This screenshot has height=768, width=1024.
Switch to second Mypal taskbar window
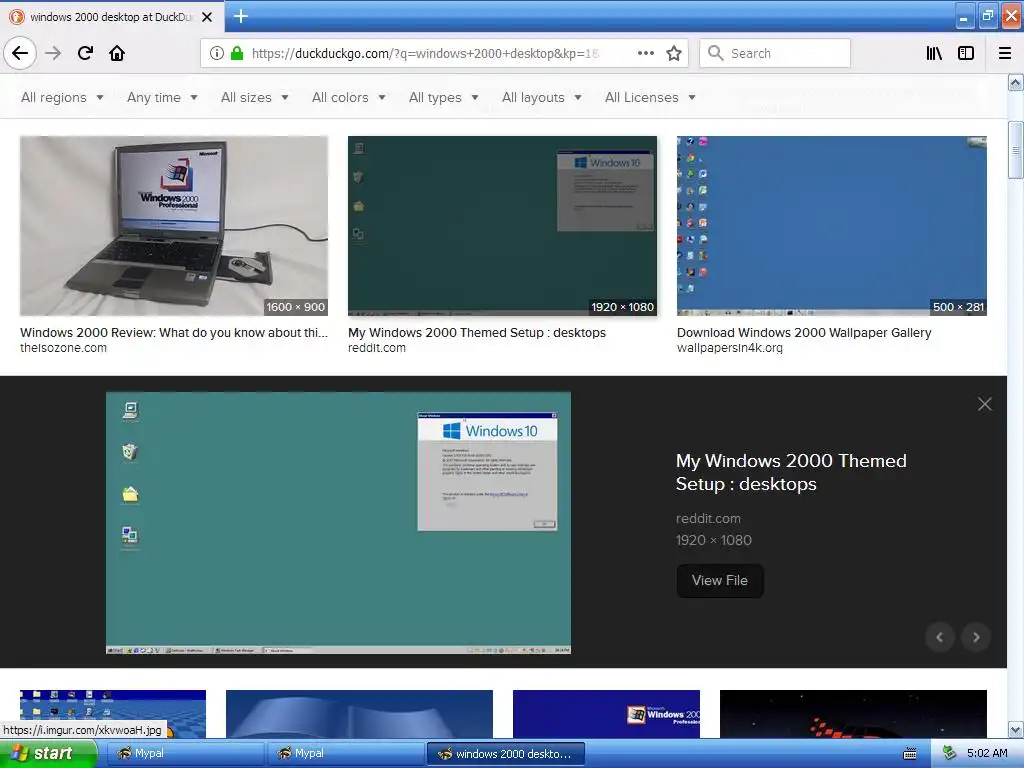point(345,754)
